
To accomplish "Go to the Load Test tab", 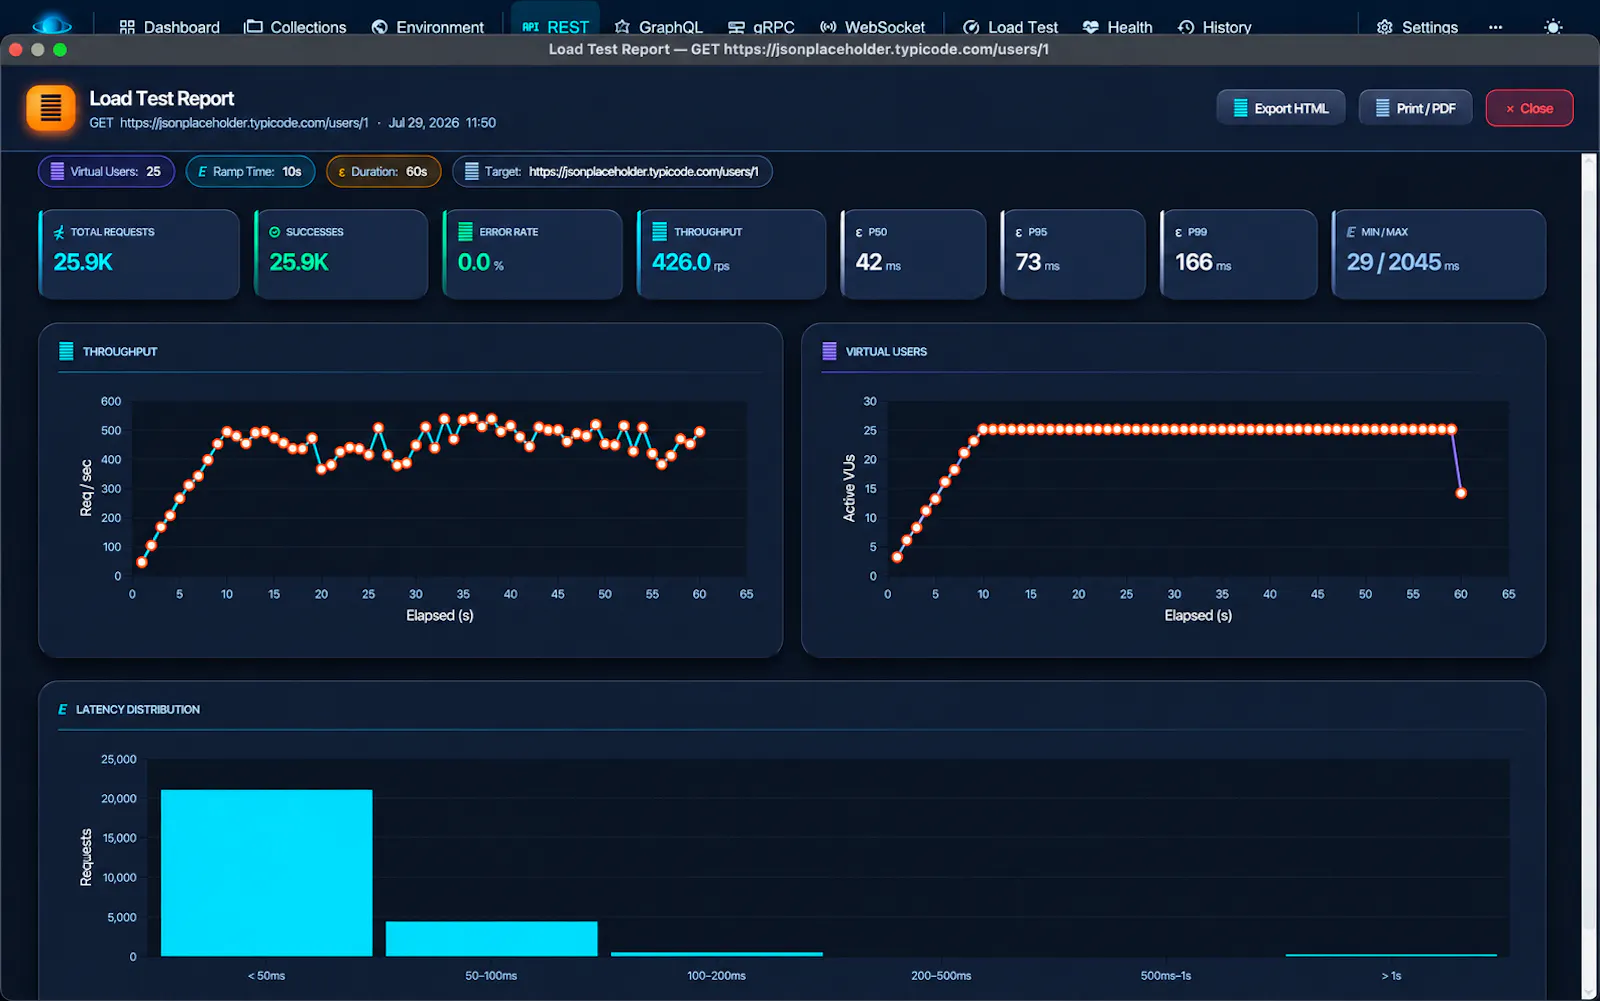I will [1010, 27].
